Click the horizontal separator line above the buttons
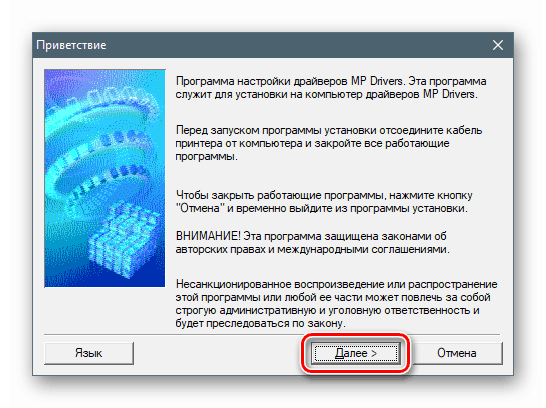Image resolution: width=546 pixels, height=408 pixels. tap(272, 335)
